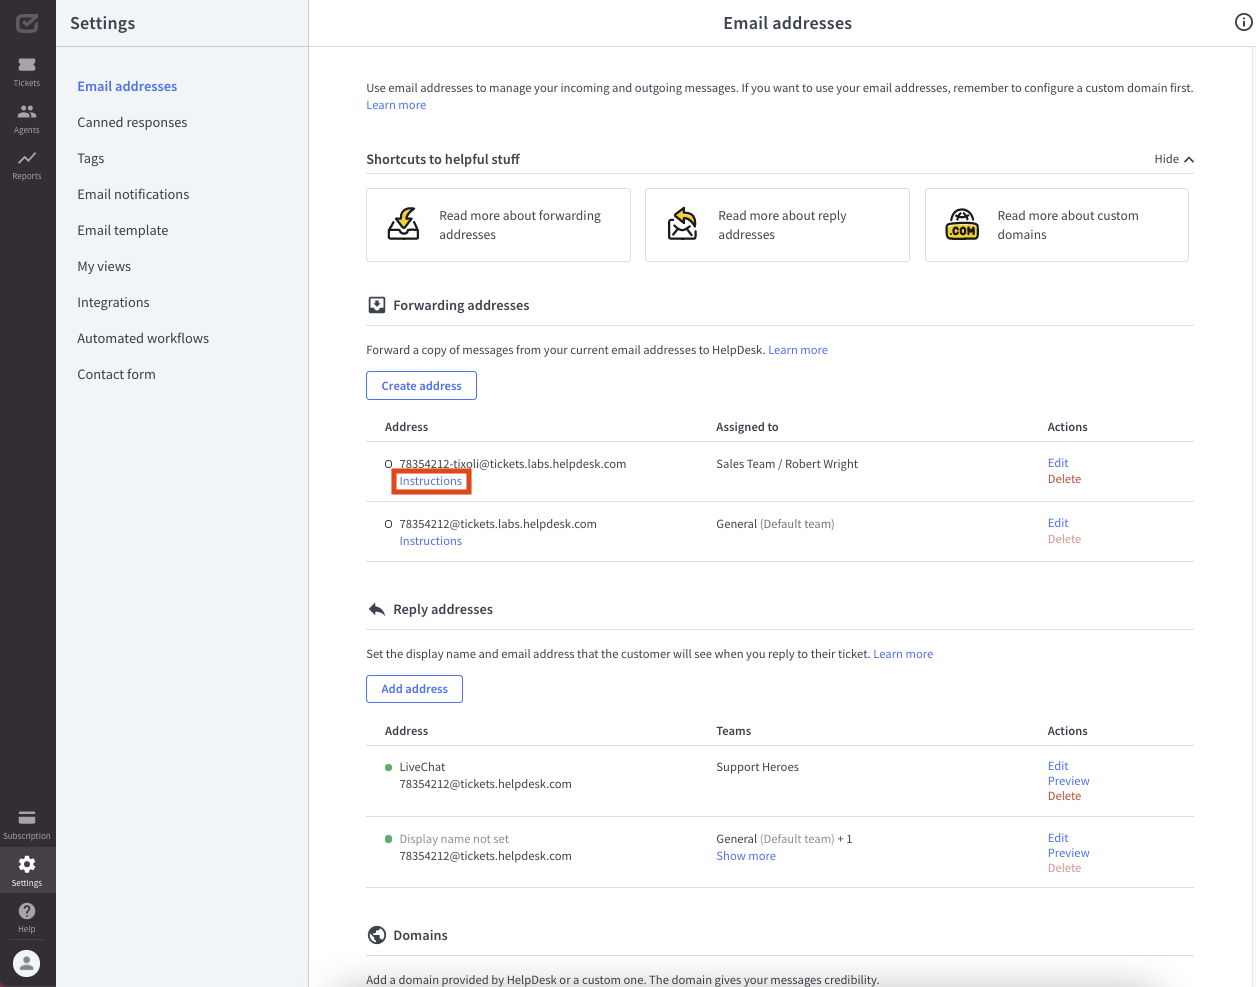Open the forwarding addresses shortcut card
The width and height of the screenshot is (1256, 987).
coord(498,225)
